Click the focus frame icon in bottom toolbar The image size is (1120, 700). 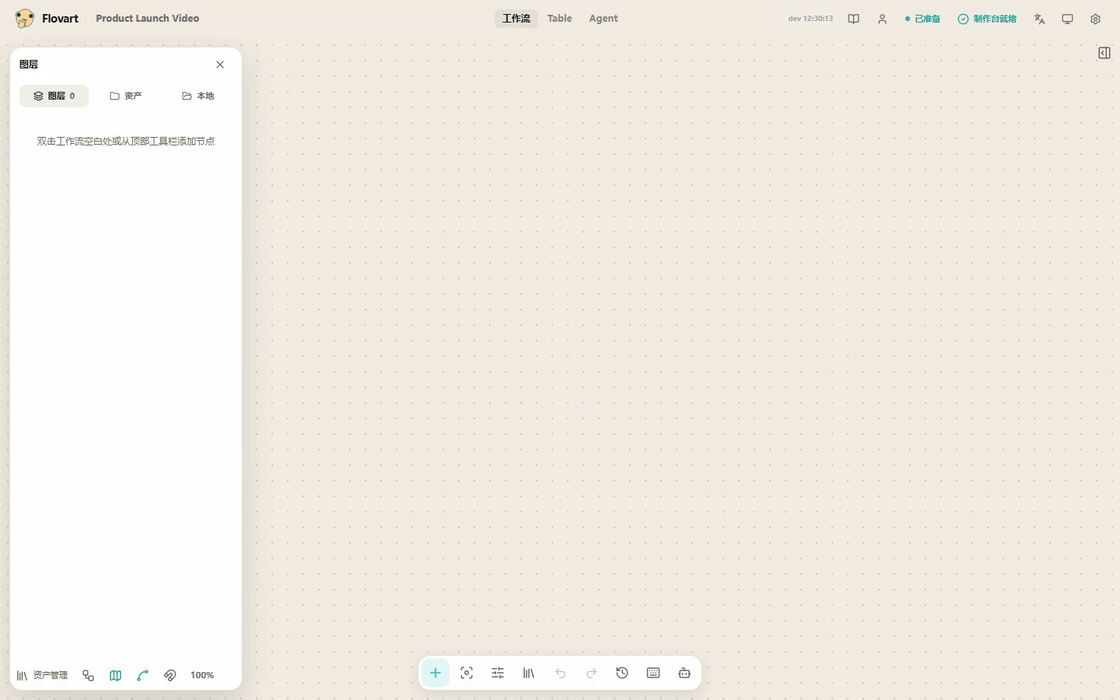coord(466,673)
